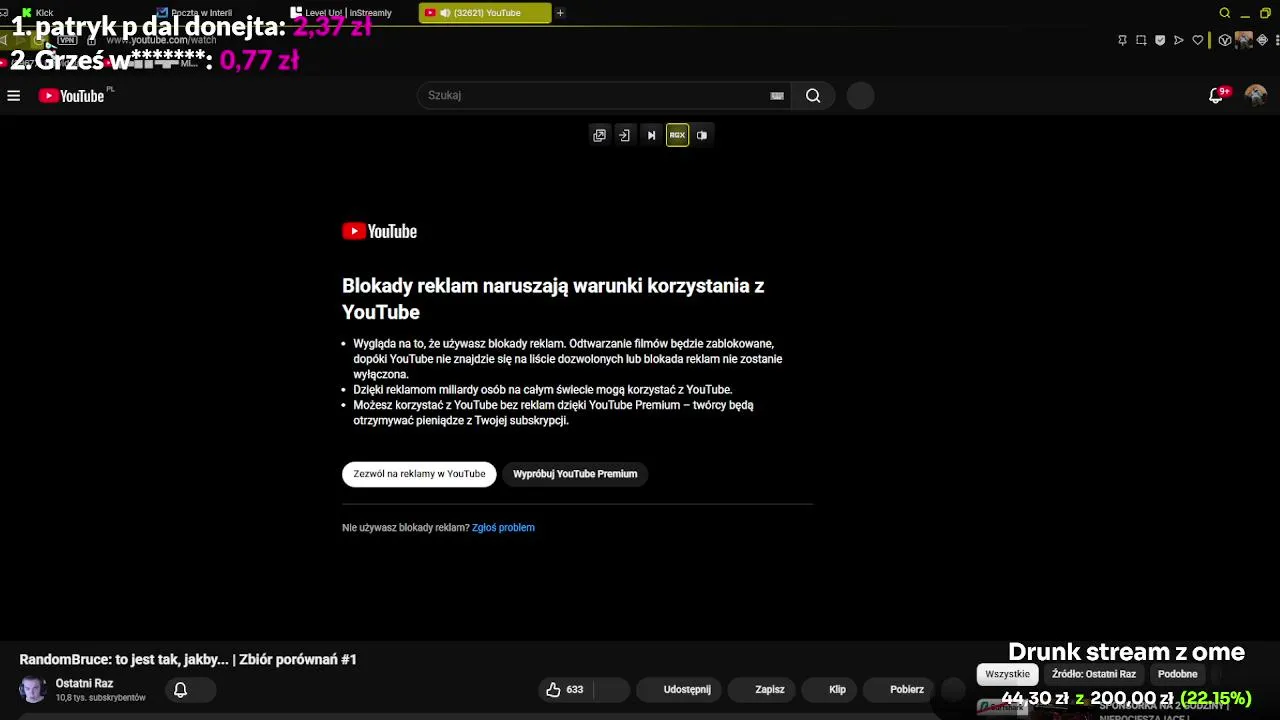Screen dimensions: 1280x720
Task: Click the pin icon in browser toolbar
Action: click(1122, 40)
